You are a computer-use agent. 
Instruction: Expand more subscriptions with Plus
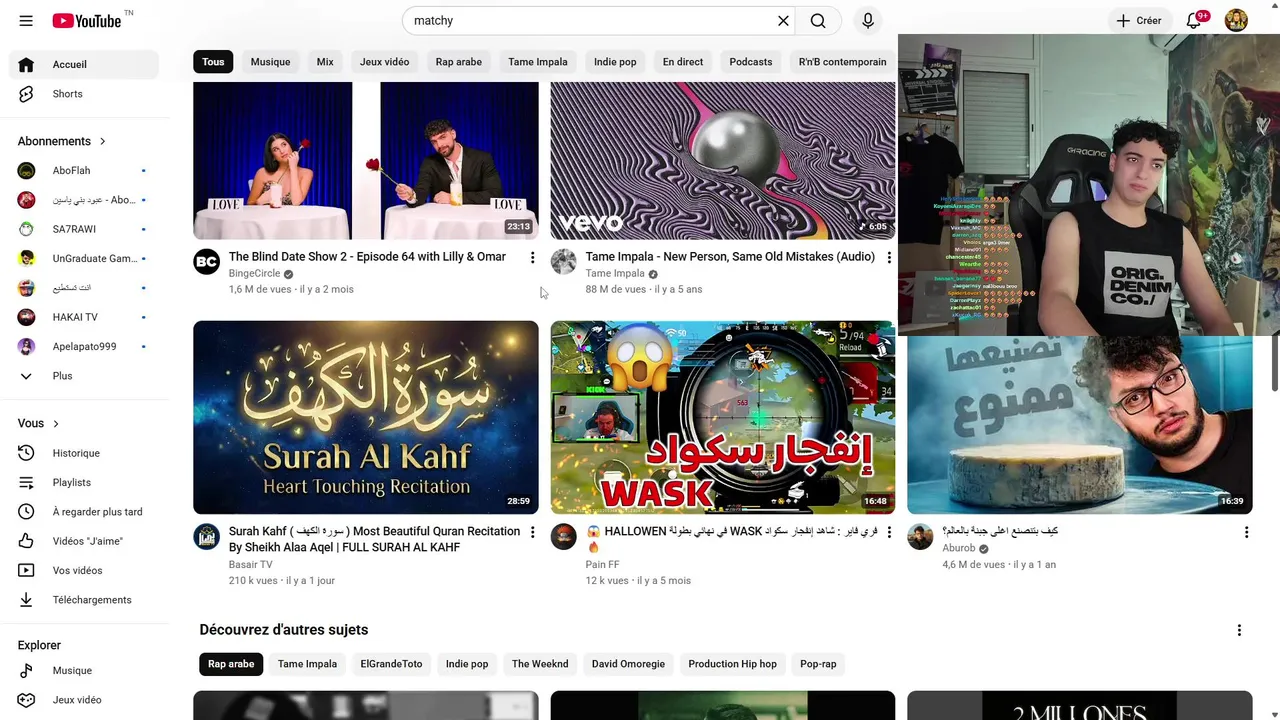click(84, 376)
